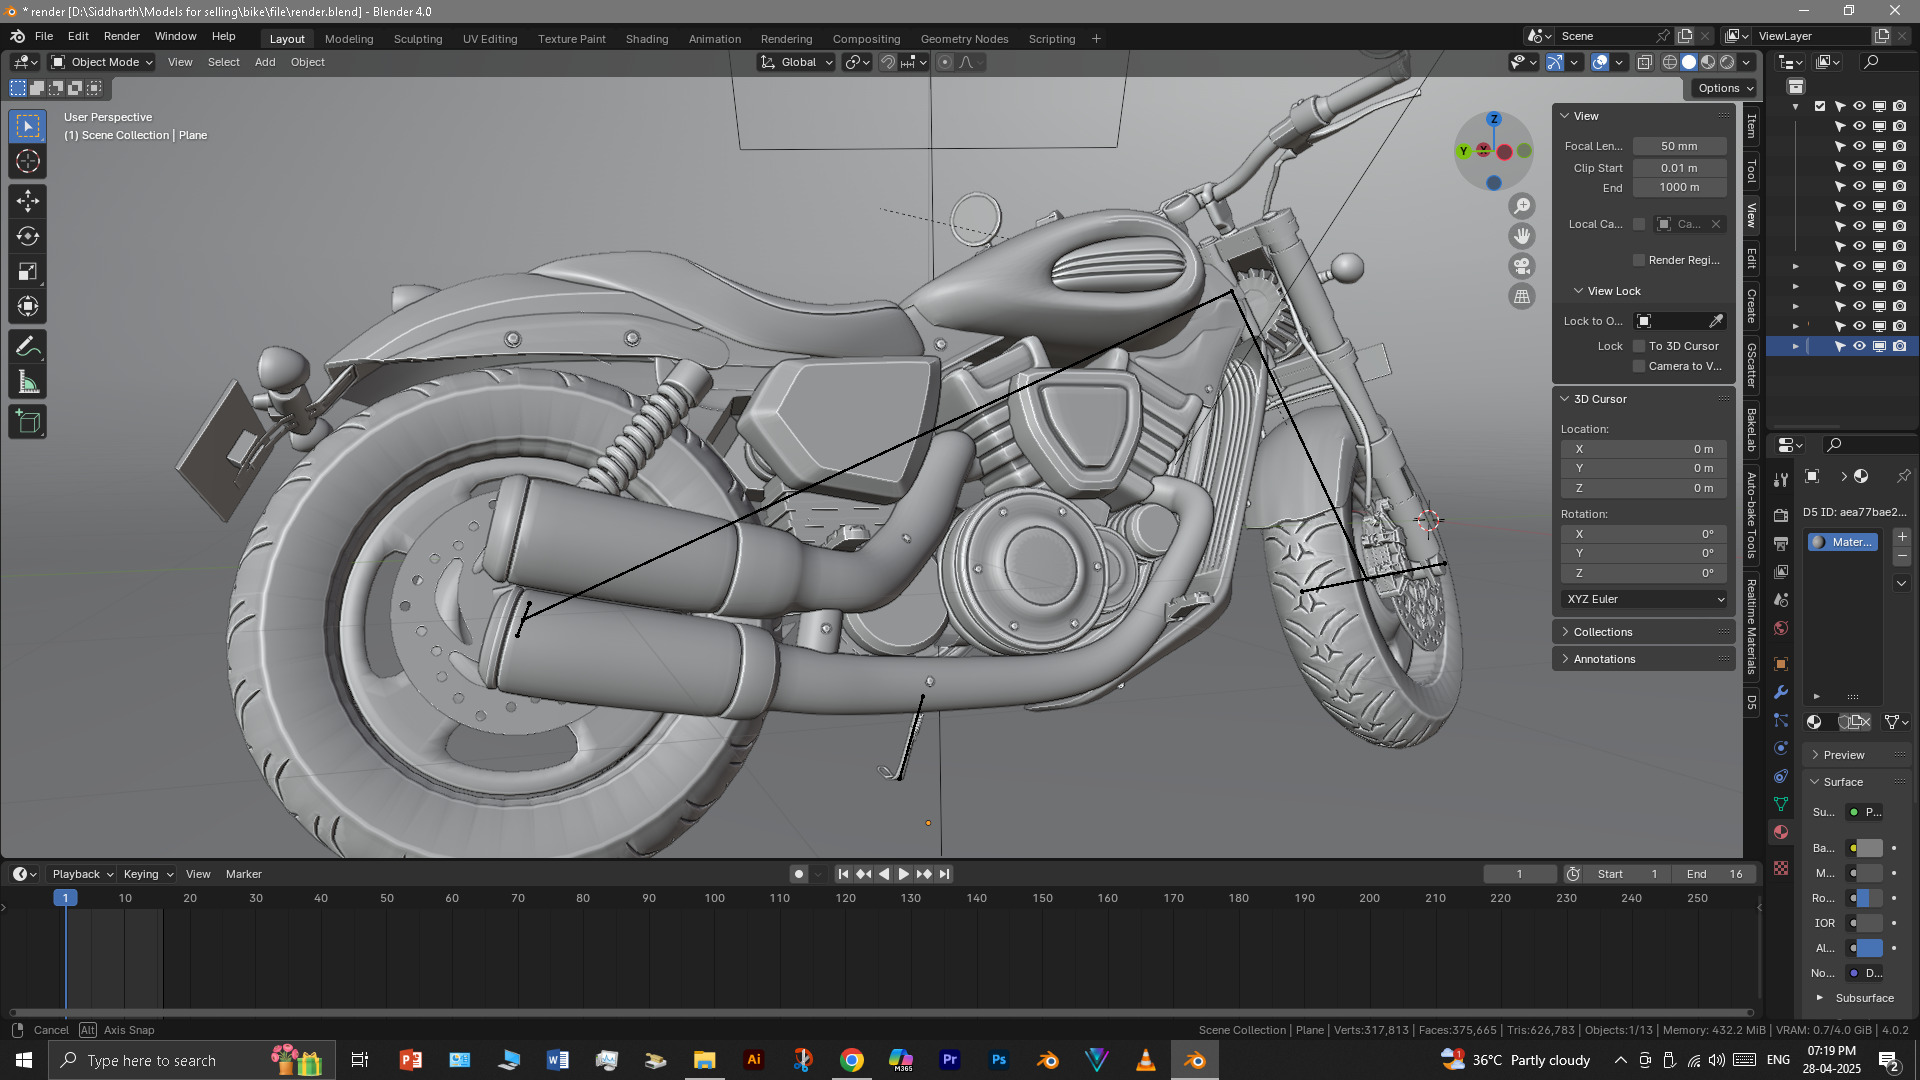This screenshot has width=1920, height=1080.
Task: Select the Transform tool
Action: (x=28, y=307)
